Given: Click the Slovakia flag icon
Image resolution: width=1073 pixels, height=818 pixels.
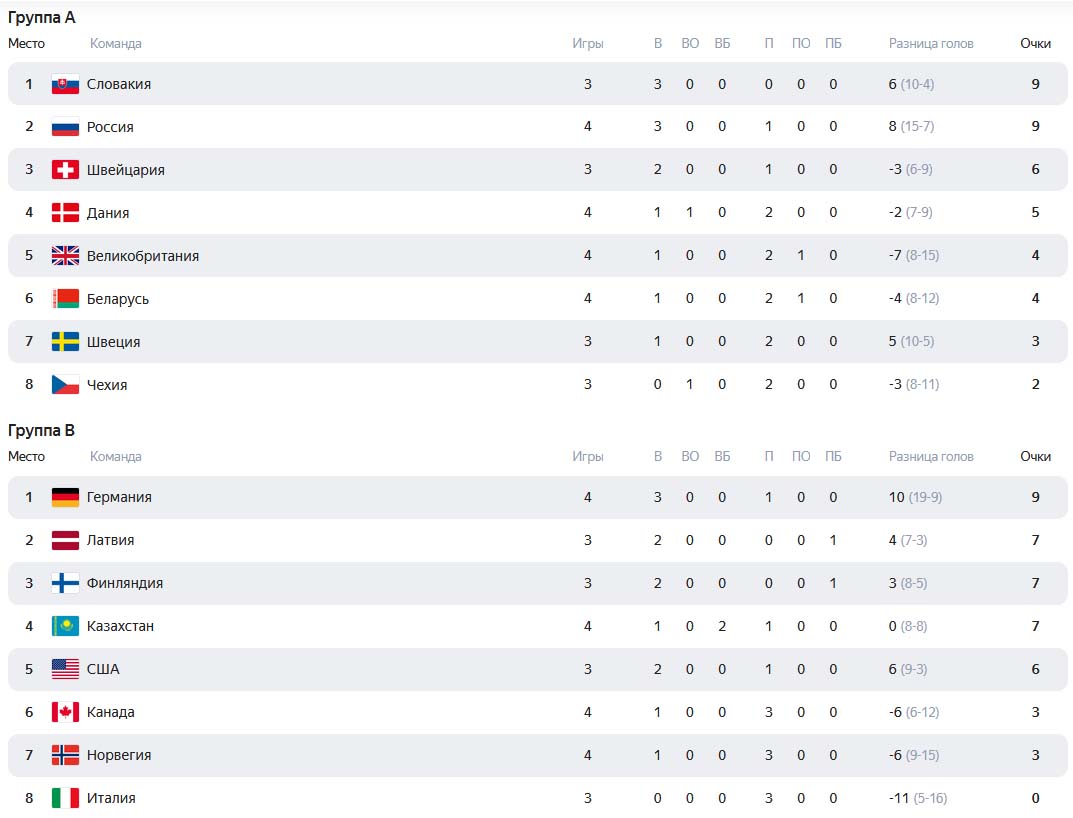Looking at the screenshot, I should pyautogui.click(x=65, y=84).
